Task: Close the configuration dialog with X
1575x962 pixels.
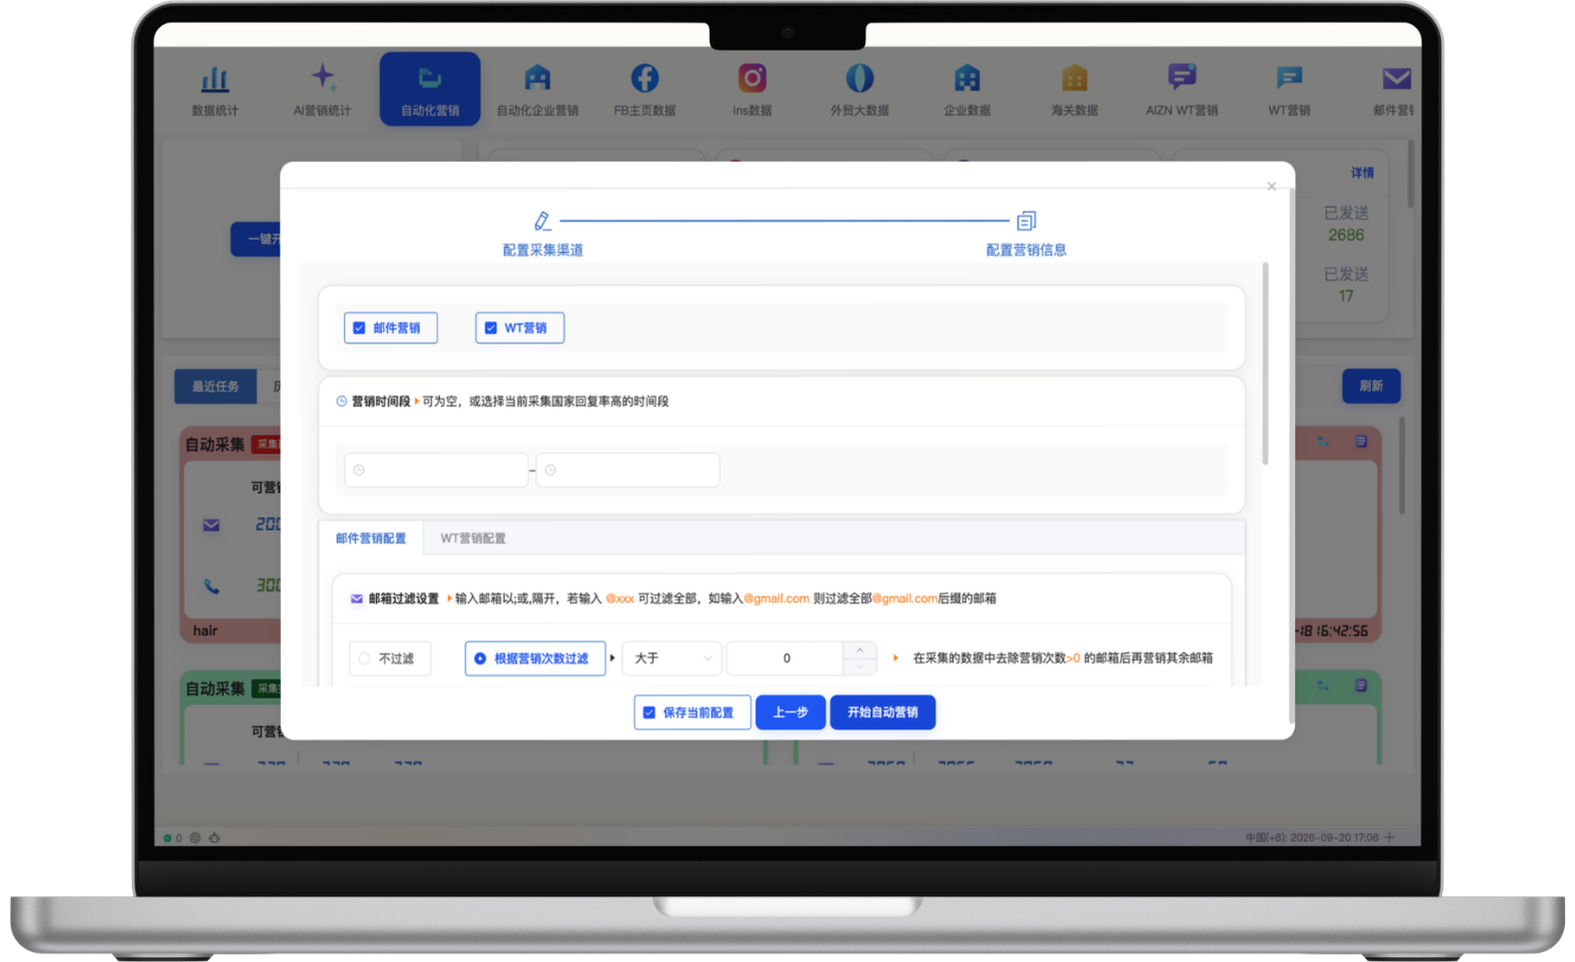Action: [1271, 186]
